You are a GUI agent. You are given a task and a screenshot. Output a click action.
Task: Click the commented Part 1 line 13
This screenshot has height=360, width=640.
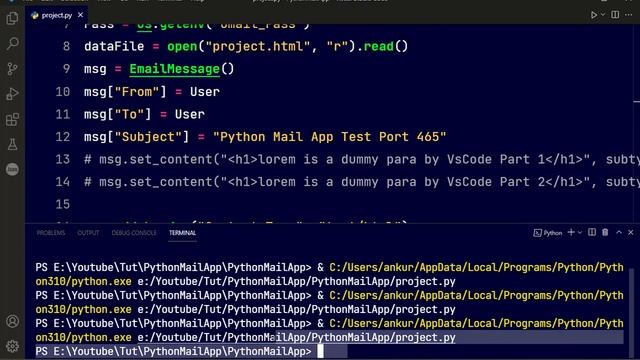coord(361,159)
